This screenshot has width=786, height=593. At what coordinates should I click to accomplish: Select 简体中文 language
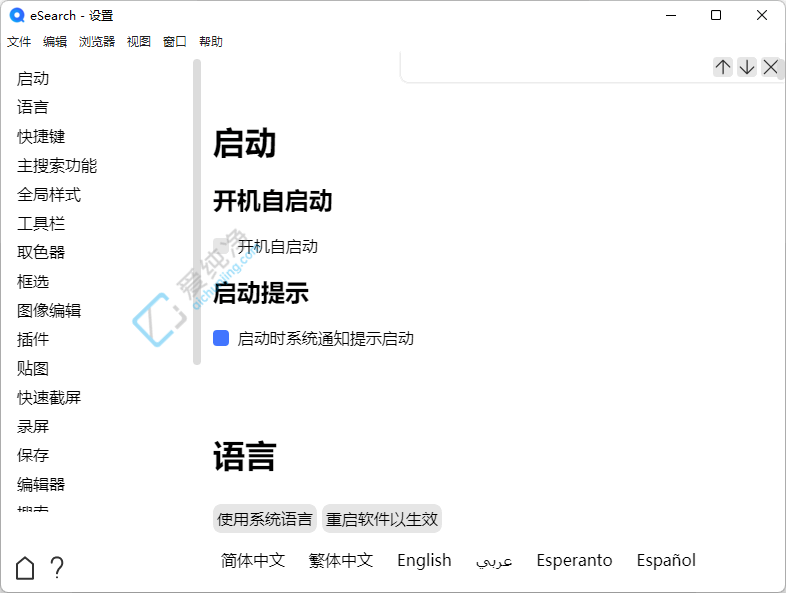(253, 560)
